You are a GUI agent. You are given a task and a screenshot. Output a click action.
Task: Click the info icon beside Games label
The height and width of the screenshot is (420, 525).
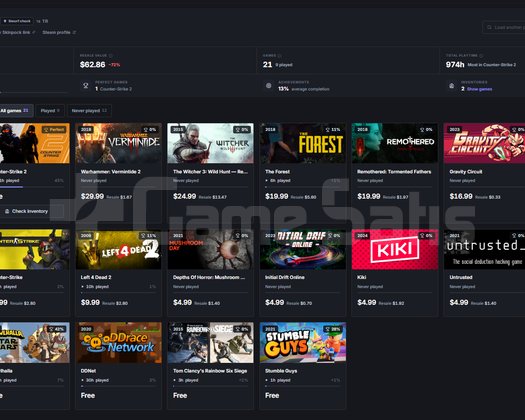click(x=280, y=56)
